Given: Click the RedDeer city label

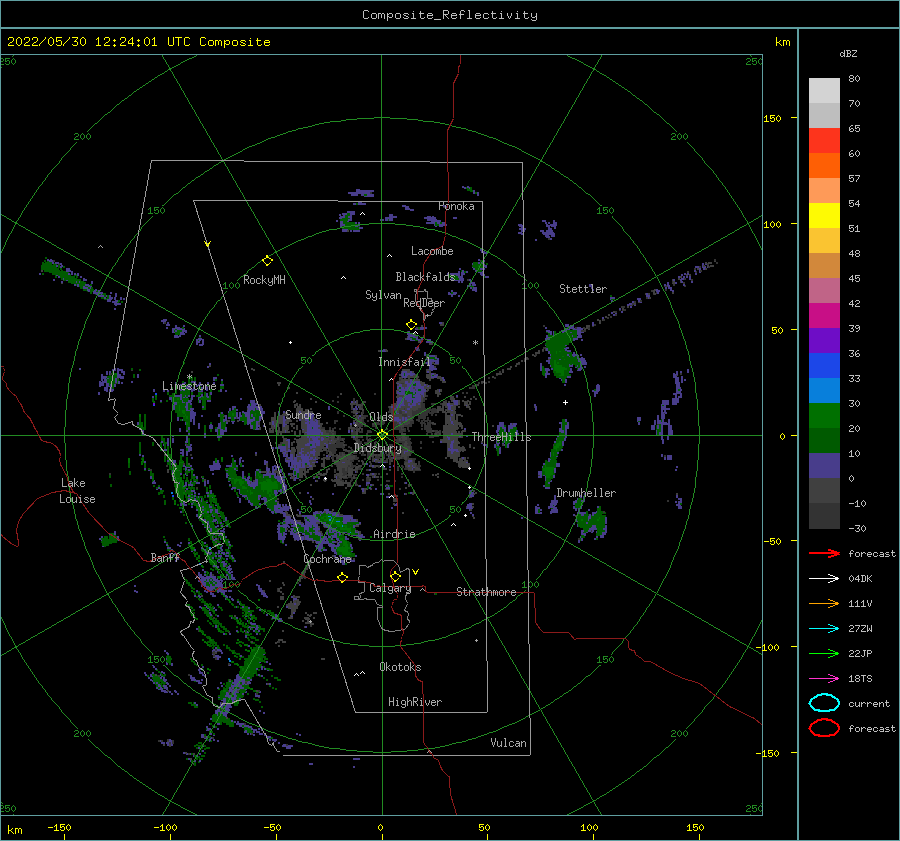Looking at the screenshot, I should (424, 303).
